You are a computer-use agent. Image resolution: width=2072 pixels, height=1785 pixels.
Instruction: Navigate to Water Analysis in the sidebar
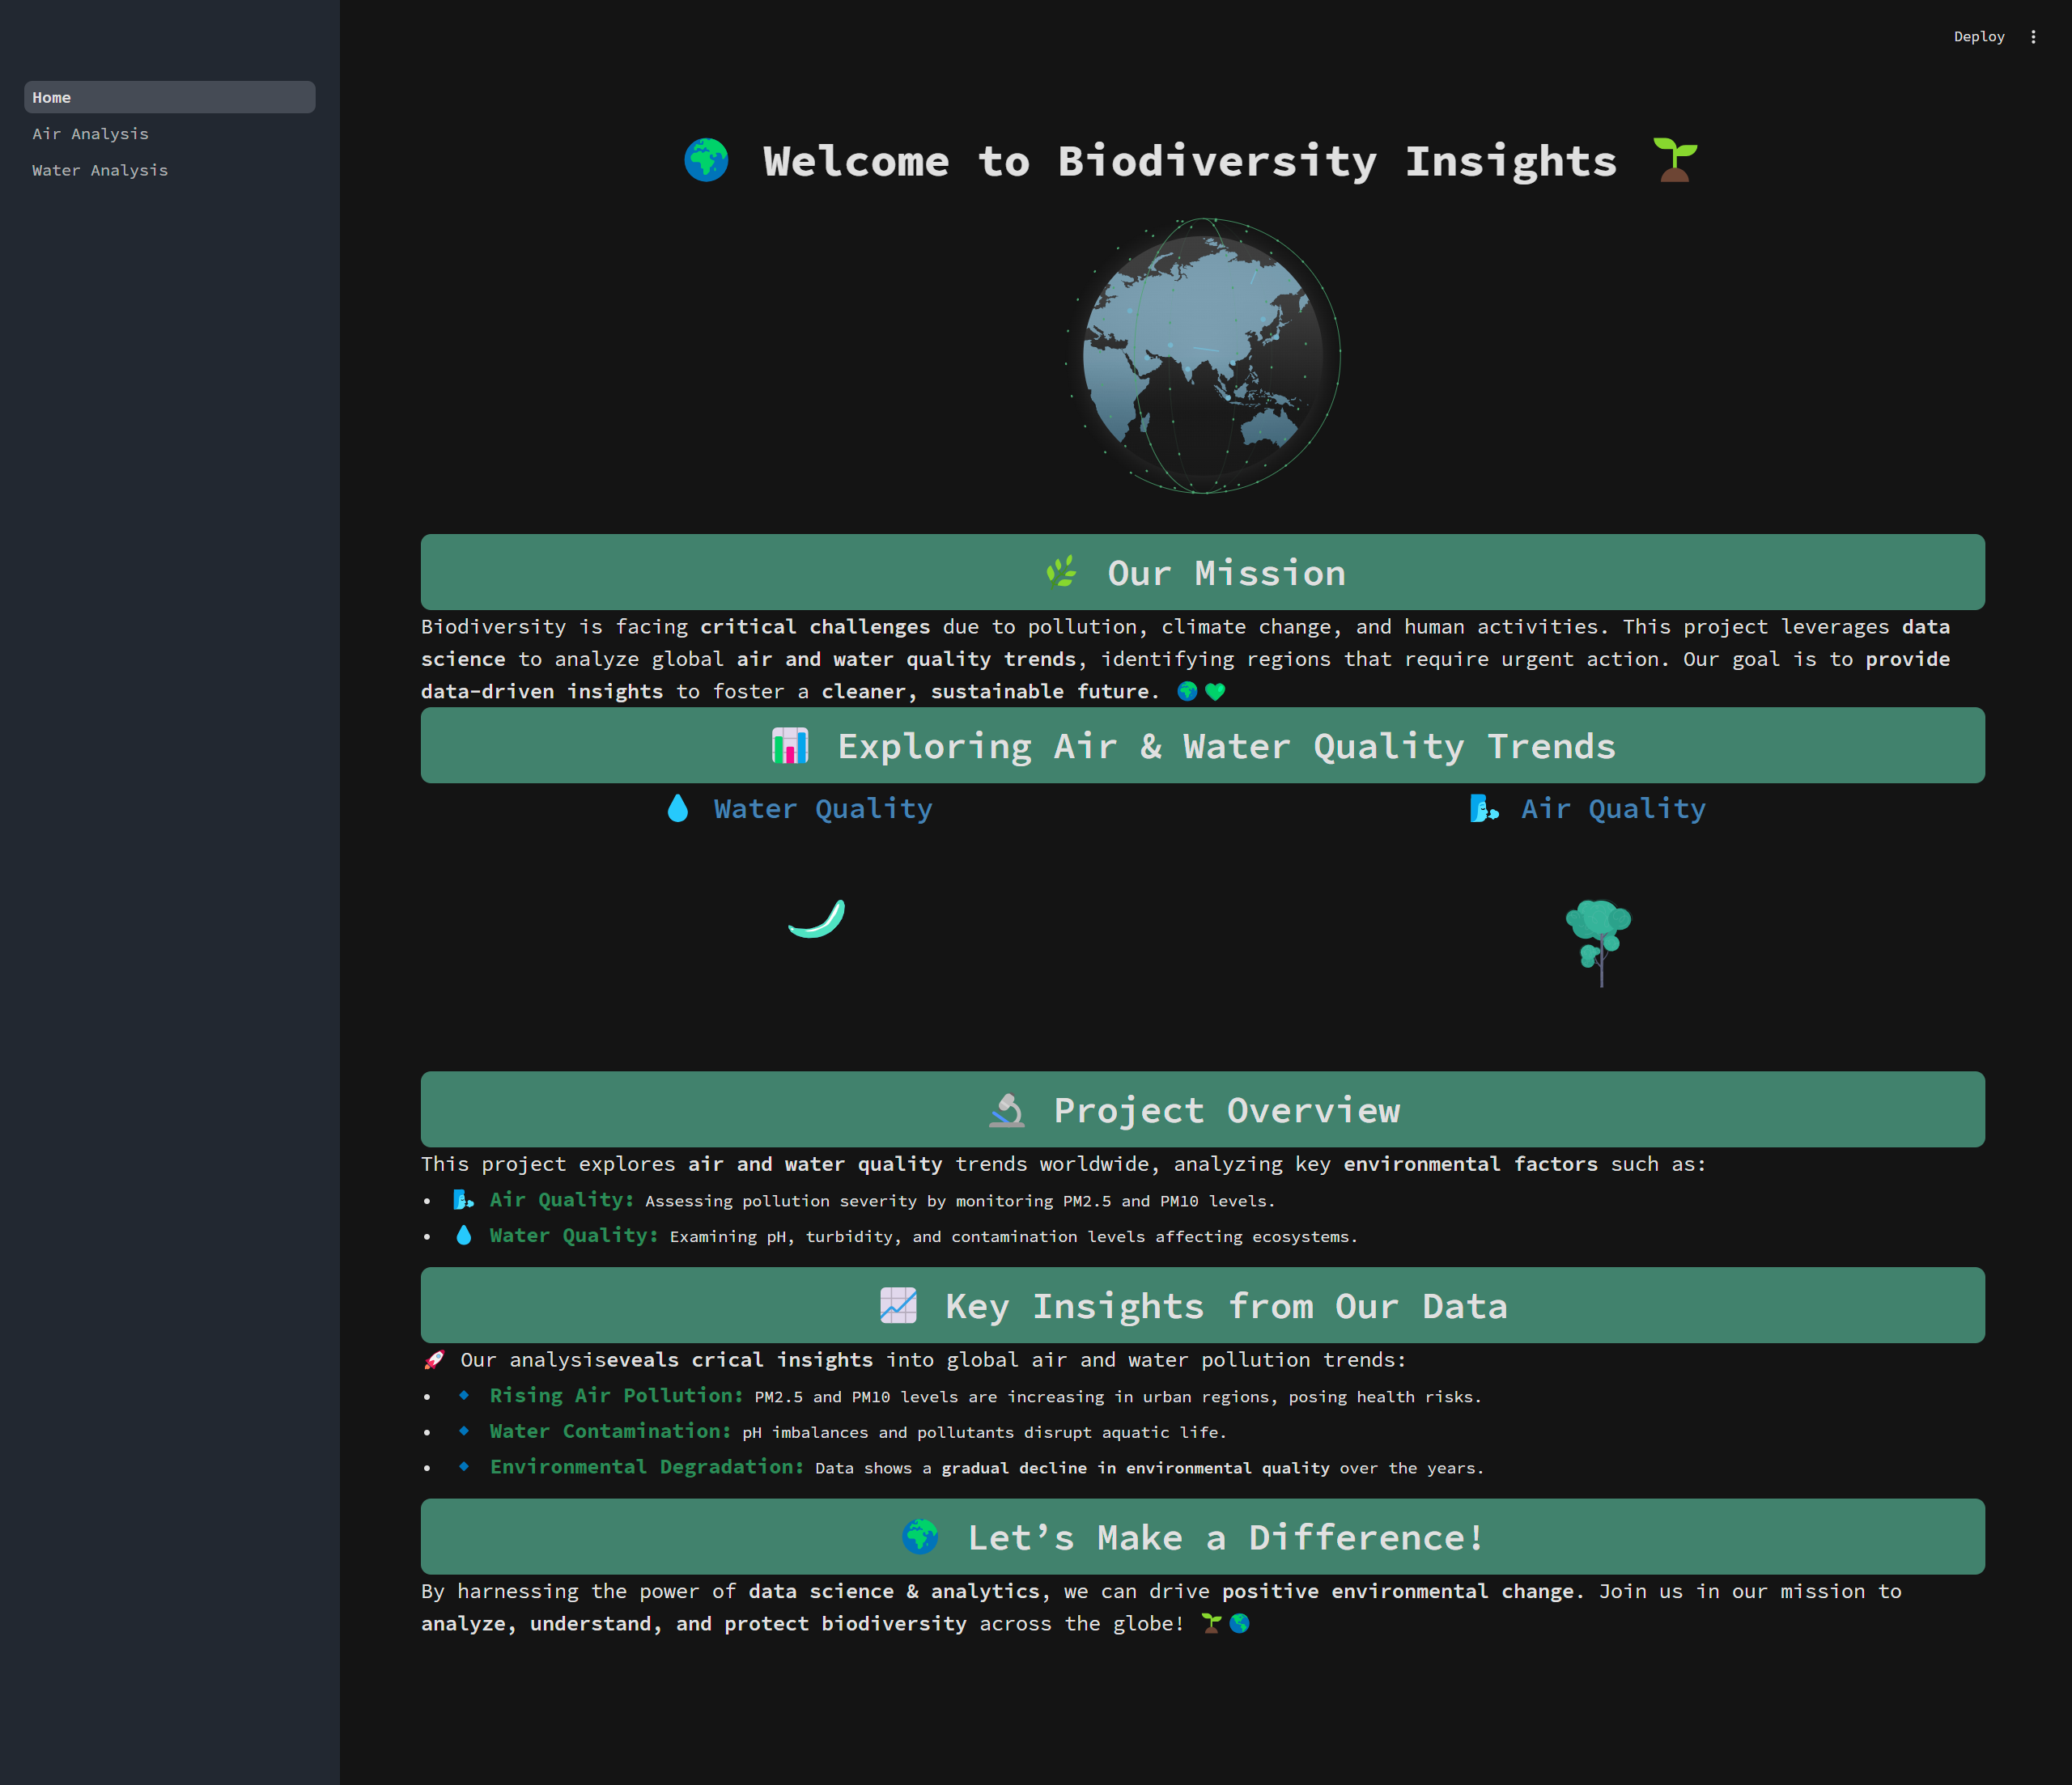click(x=100, y=170)
